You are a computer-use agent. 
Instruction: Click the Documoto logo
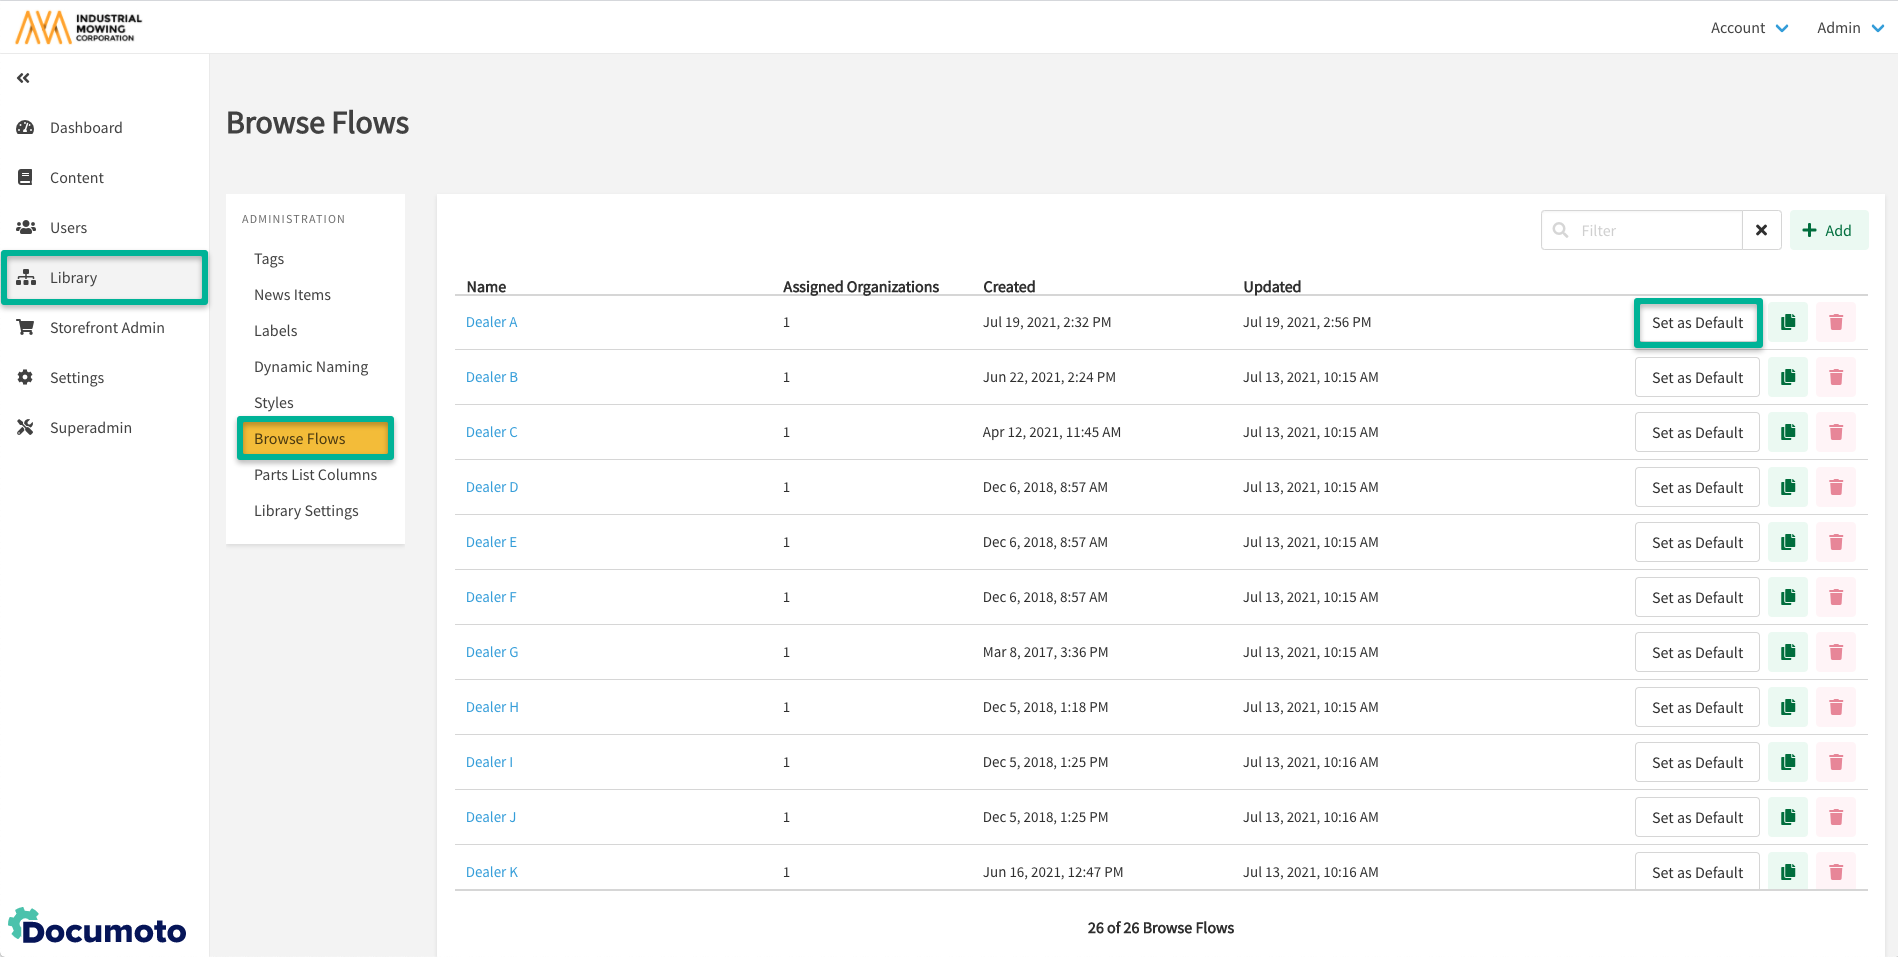[98, 927]
